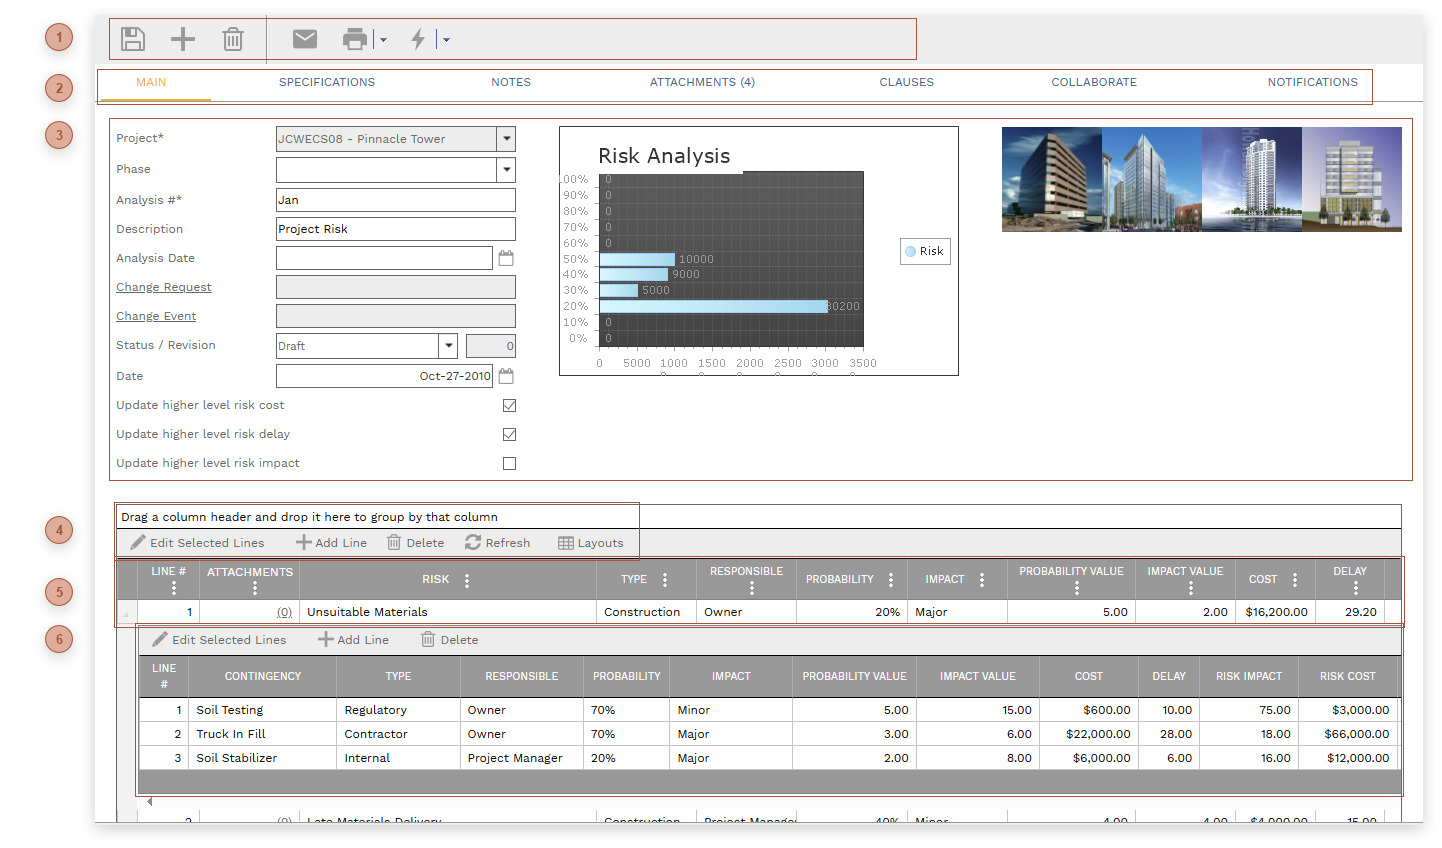Click the first building thumbnail image
This screenshot has width=1442, height=848.
click(1051, 180)
